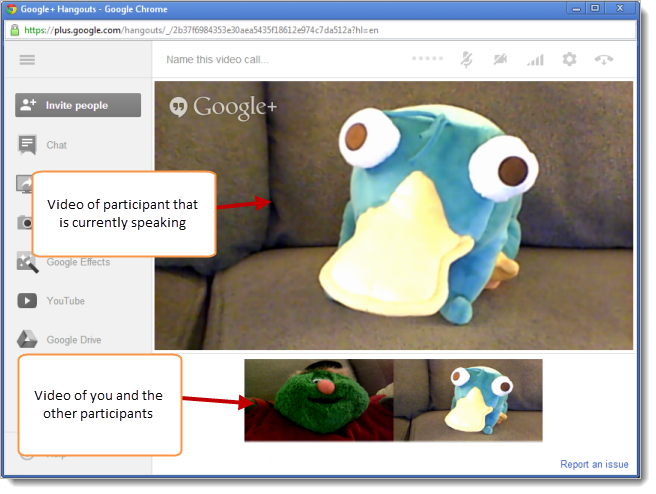Select the Google Drive sidebar label
The image size is (656, 494).
[x=74, y=340]
